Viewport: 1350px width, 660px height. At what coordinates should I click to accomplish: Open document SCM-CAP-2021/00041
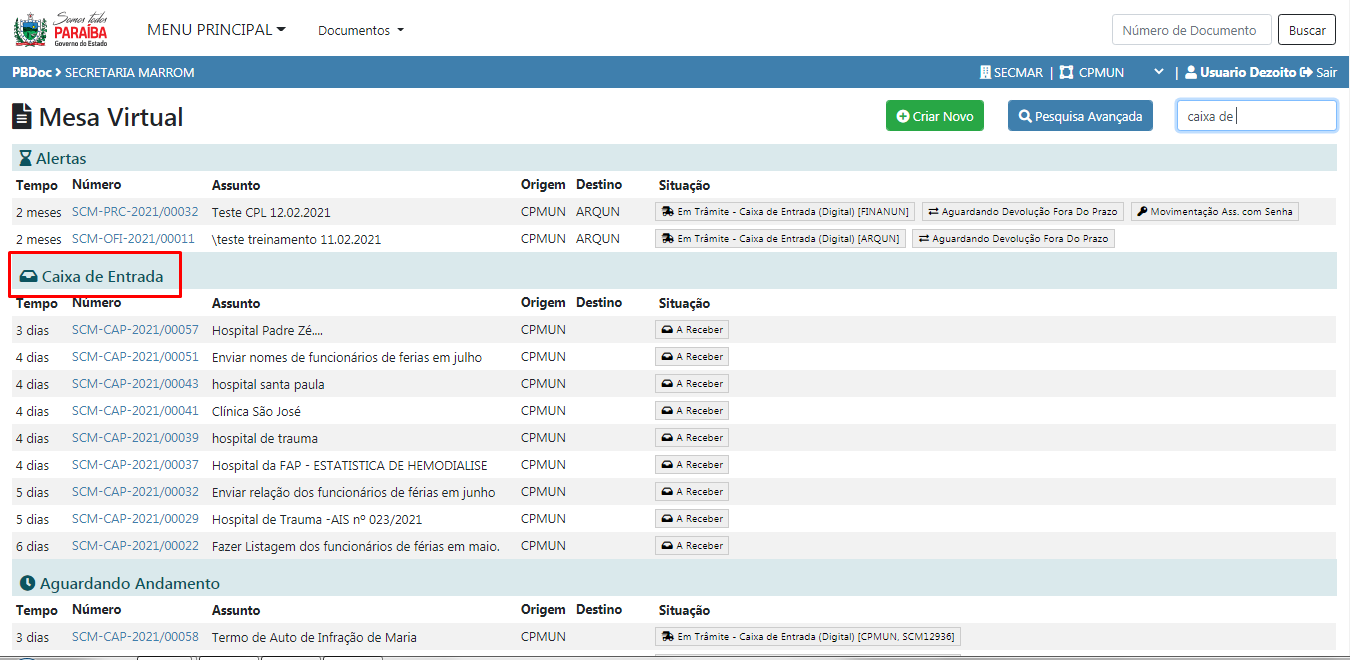(x=135, y=411)
